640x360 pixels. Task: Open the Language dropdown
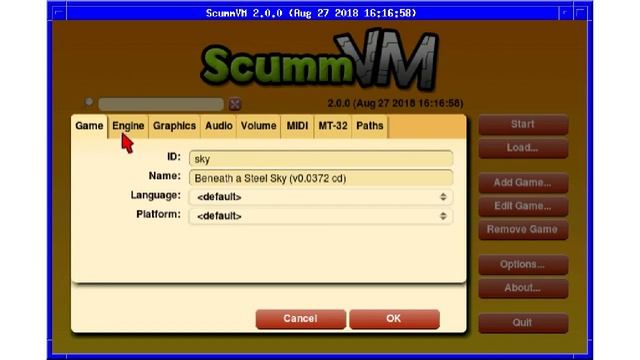pyautogui.click(x=321, y=197)
